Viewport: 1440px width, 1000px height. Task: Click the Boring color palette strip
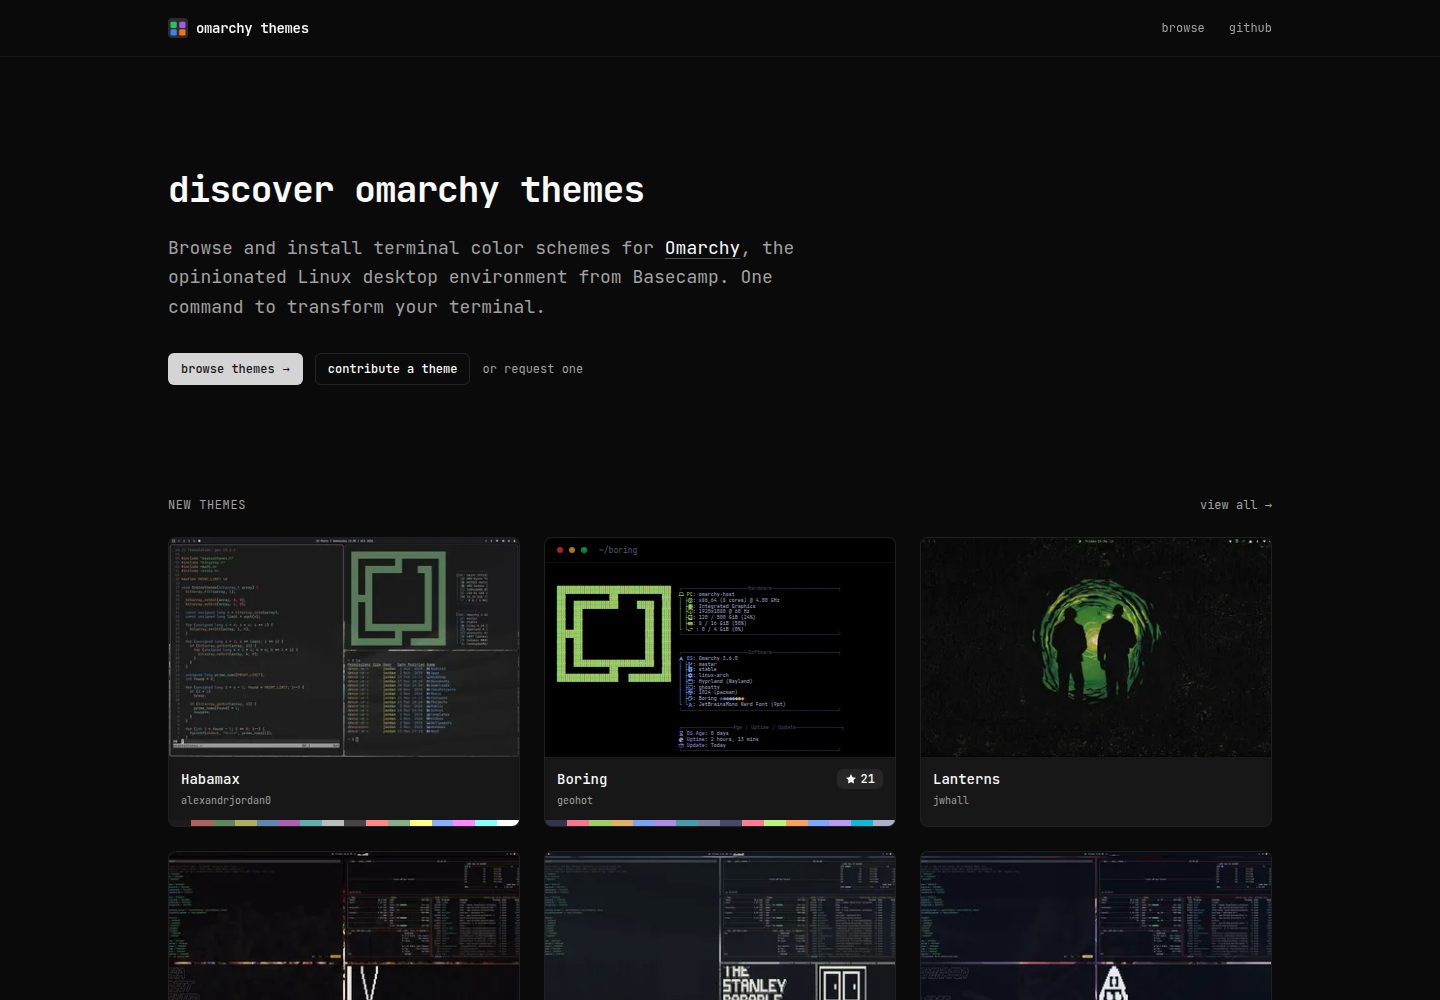(720, 823)
